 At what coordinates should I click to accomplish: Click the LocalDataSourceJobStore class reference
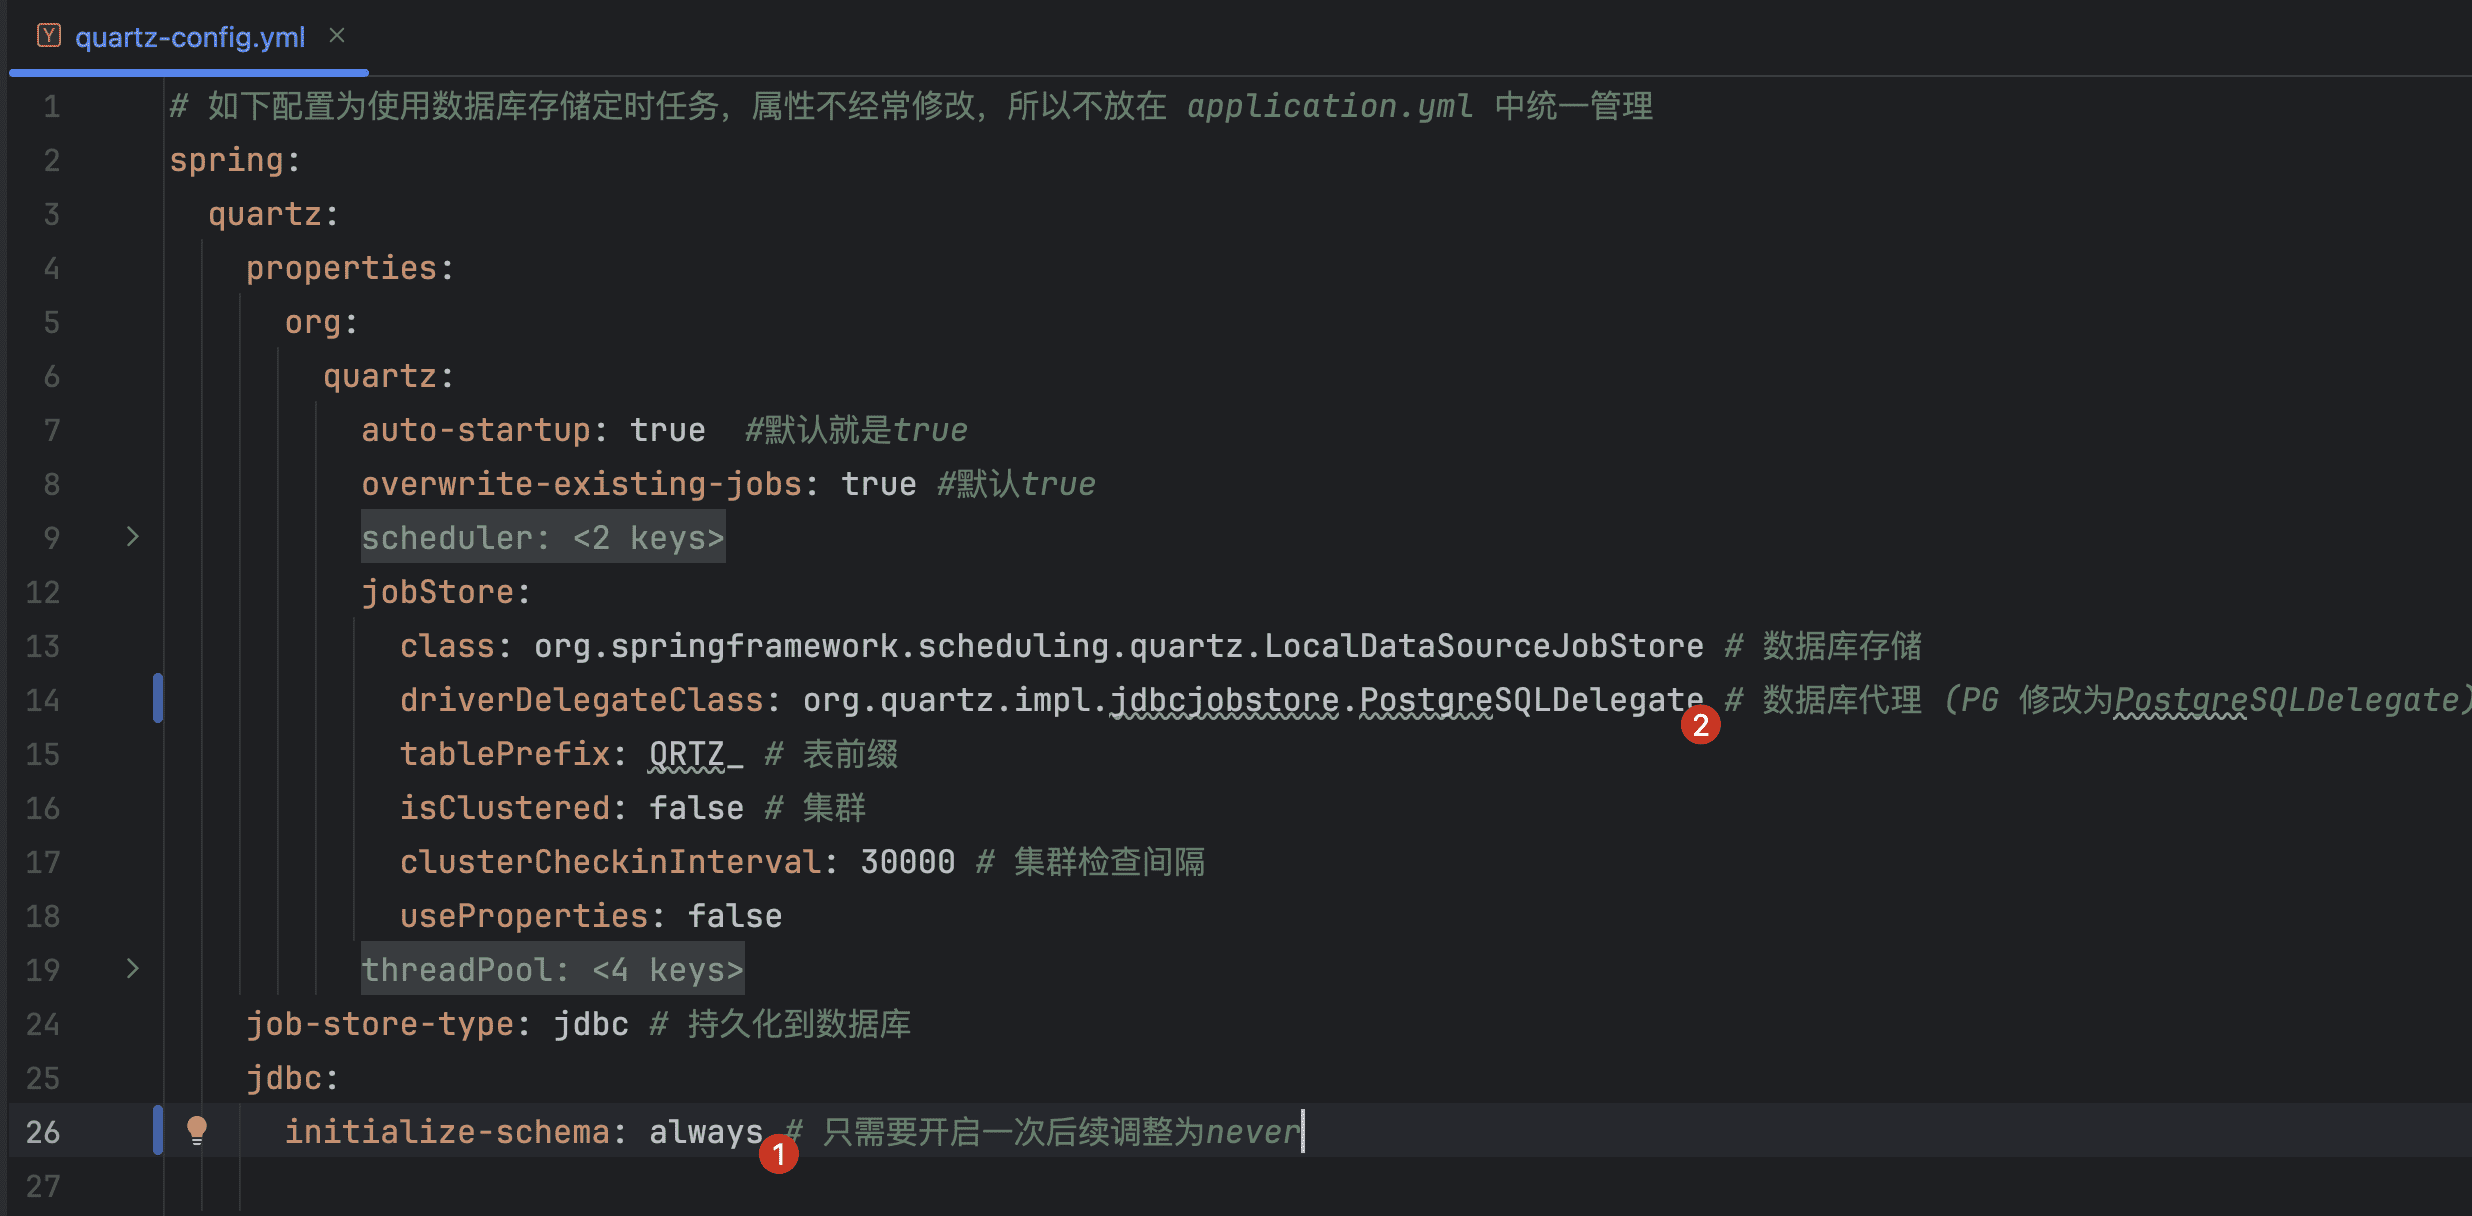tap(1484, 646)
